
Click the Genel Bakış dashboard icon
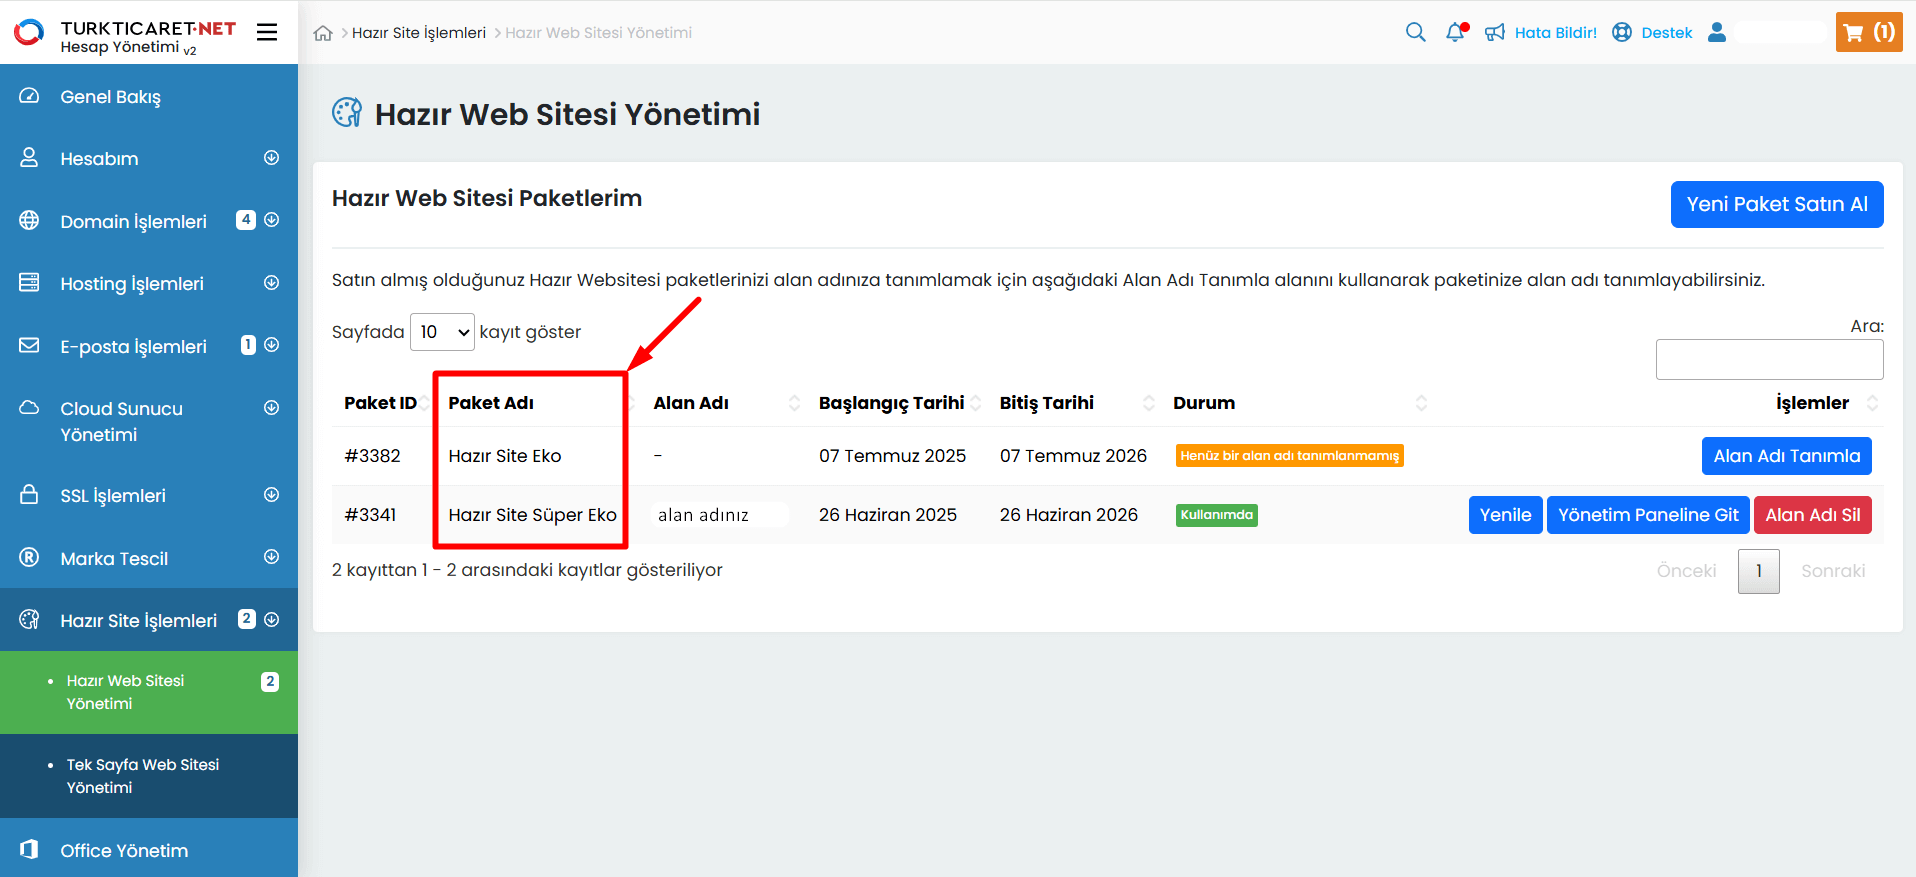click(x=29, y=96)
